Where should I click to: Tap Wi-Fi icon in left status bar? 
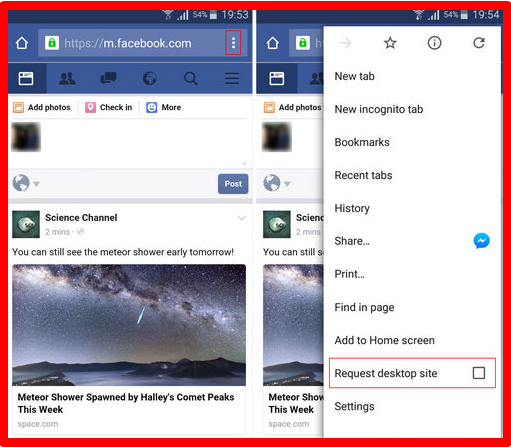pos(168,15)
